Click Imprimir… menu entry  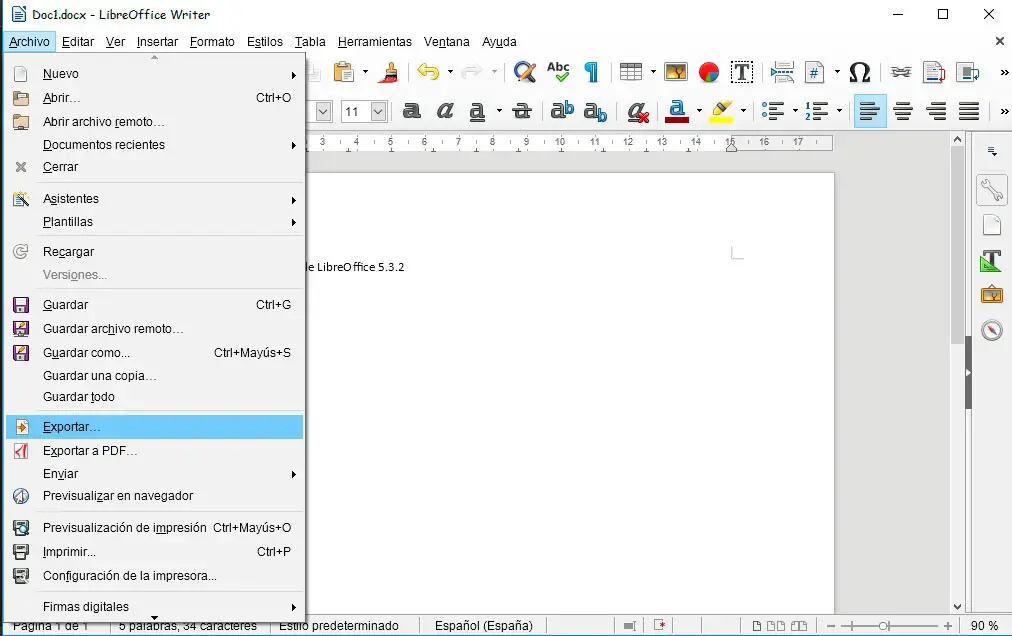(x=154, y=552)
